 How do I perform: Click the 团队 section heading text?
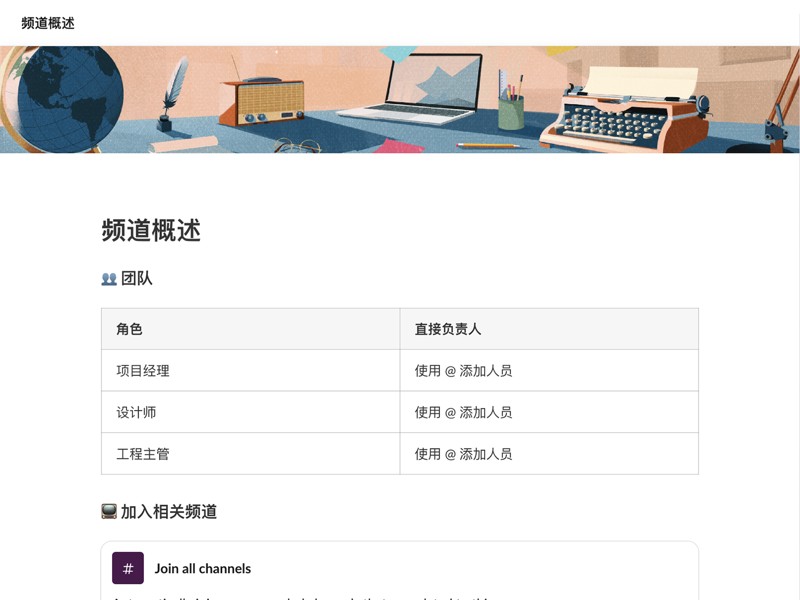pos(135,277)
